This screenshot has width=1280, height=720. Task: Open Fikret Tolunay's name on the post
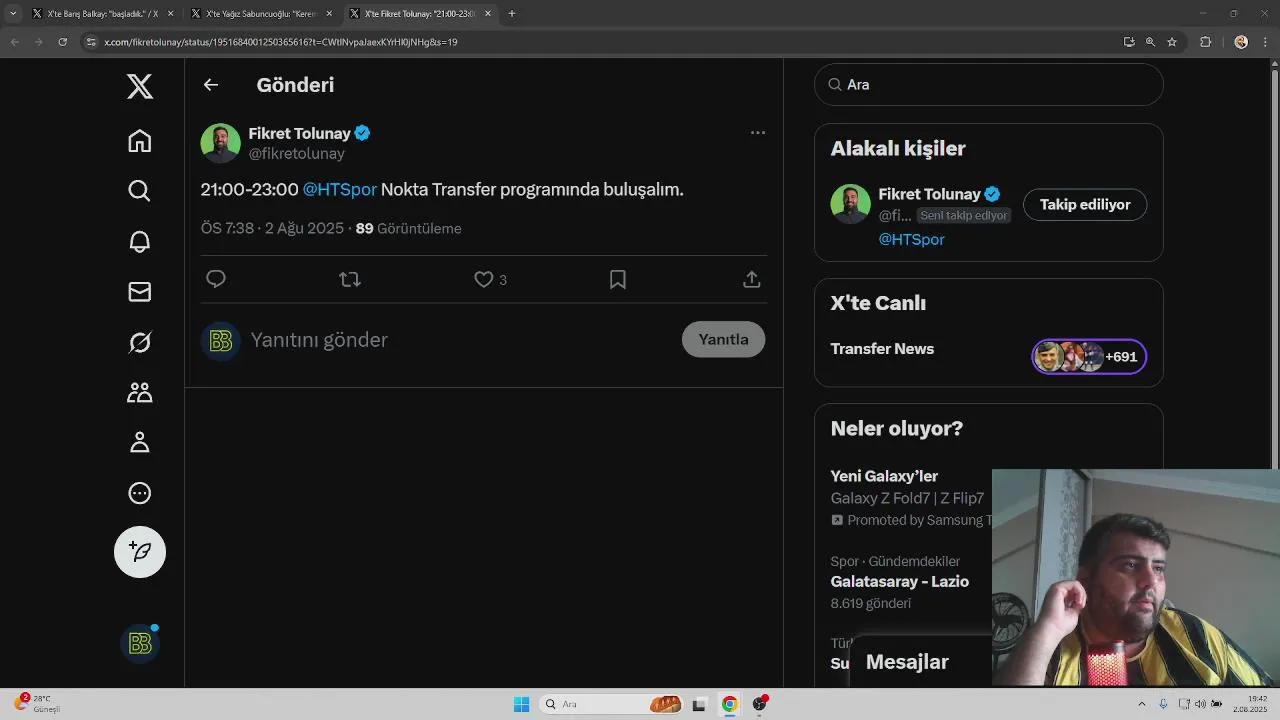pos(298,133)
